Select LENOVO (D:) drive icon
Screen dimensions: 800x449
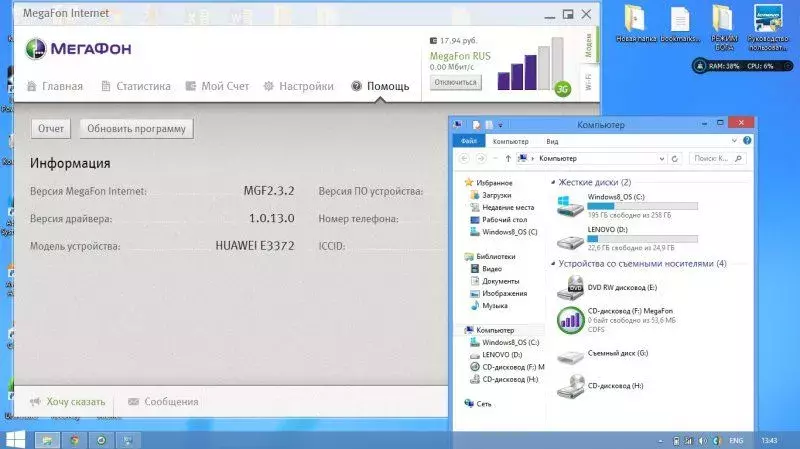tap(570, 240)
